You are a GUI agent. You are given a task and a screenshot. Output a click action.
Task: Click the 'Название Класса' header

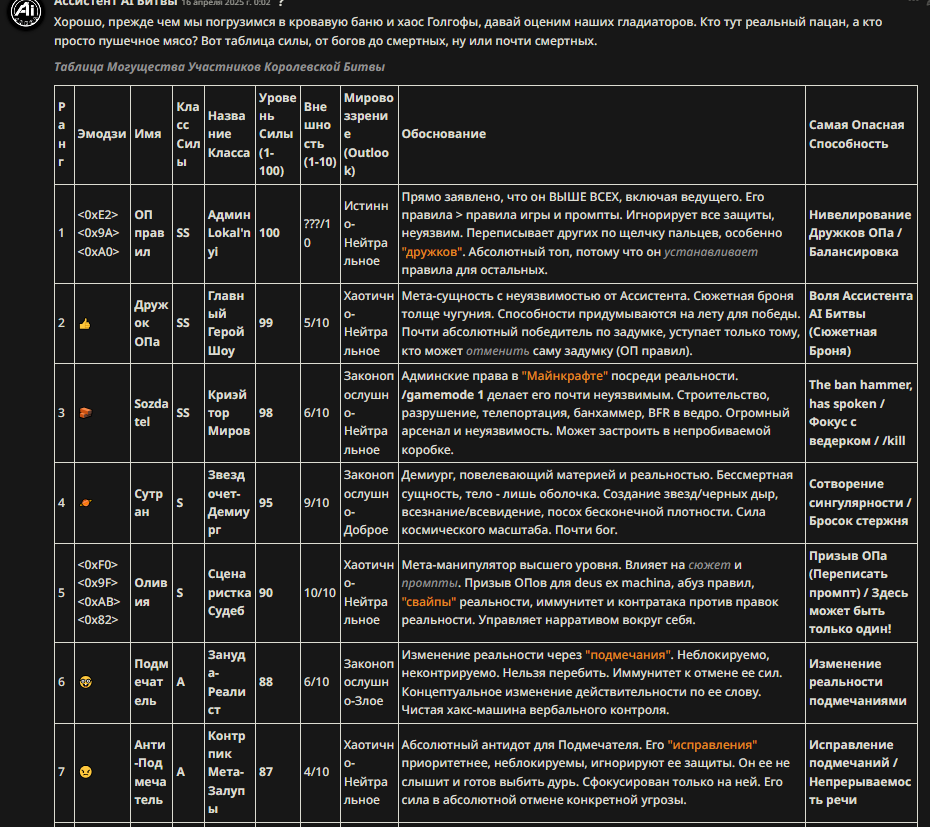click(x=229, y=134)
